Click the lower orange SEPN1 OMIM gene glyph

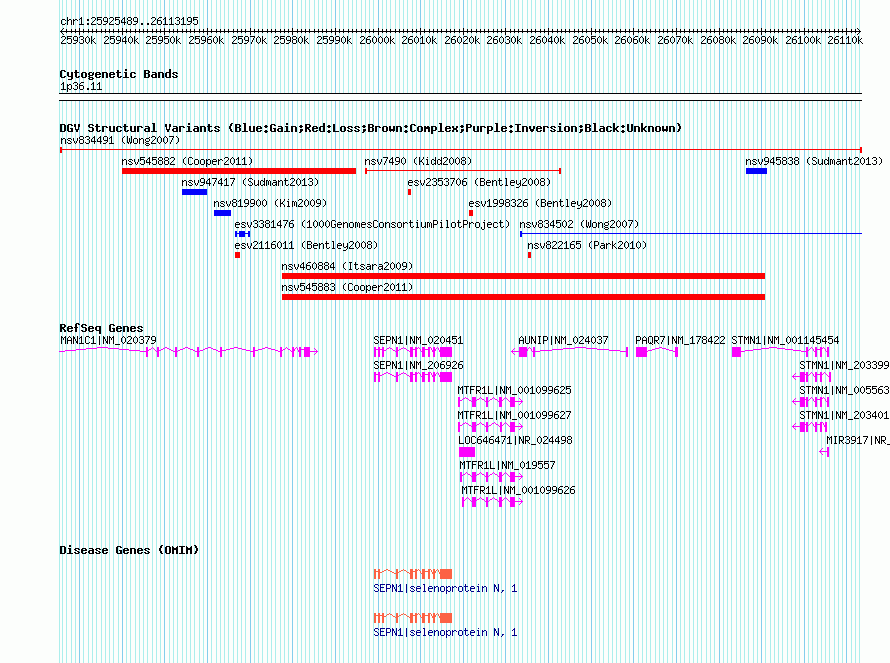pos(413,618)
